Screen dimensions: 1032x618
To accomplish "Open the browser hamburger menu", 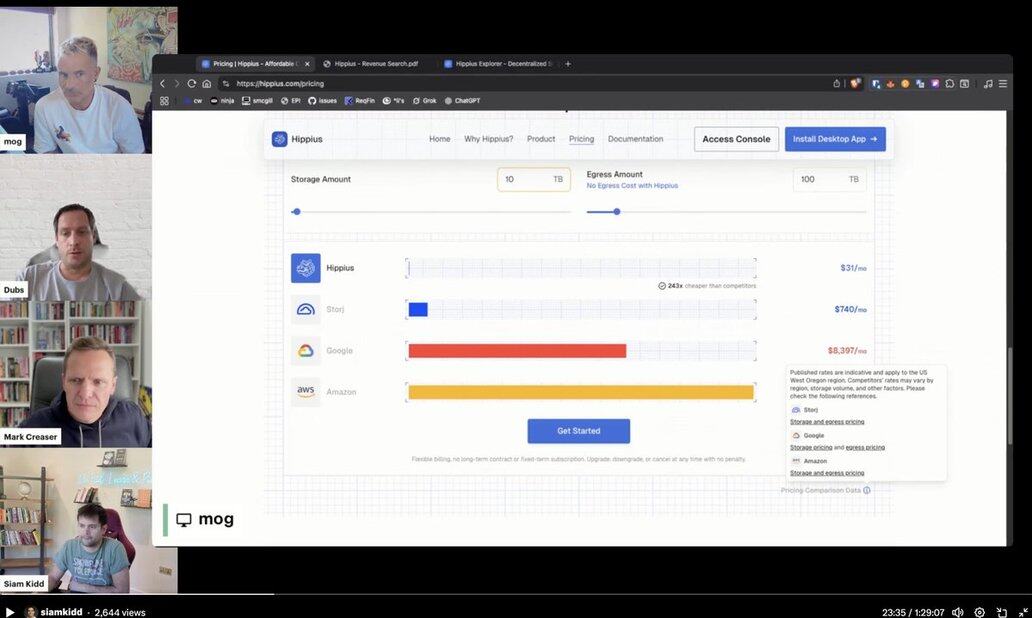I will pos(1003,84).
